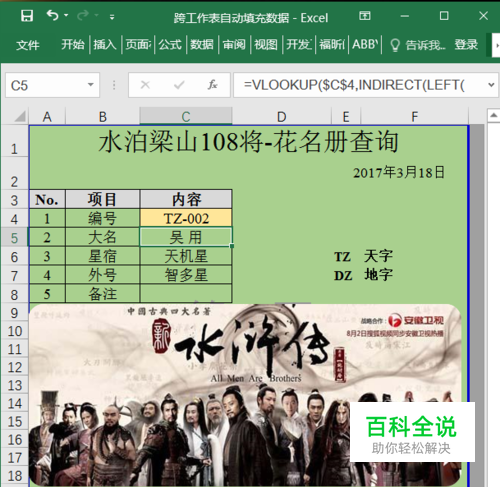
Task: Select column D header
Action: [x=282, y=117]
